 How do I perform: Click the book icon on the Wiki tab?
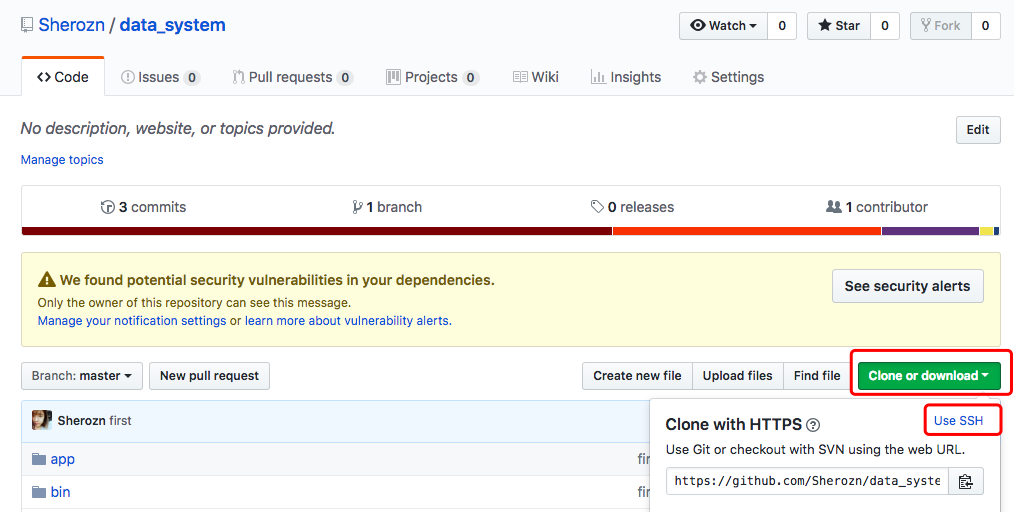pos(520,77)
